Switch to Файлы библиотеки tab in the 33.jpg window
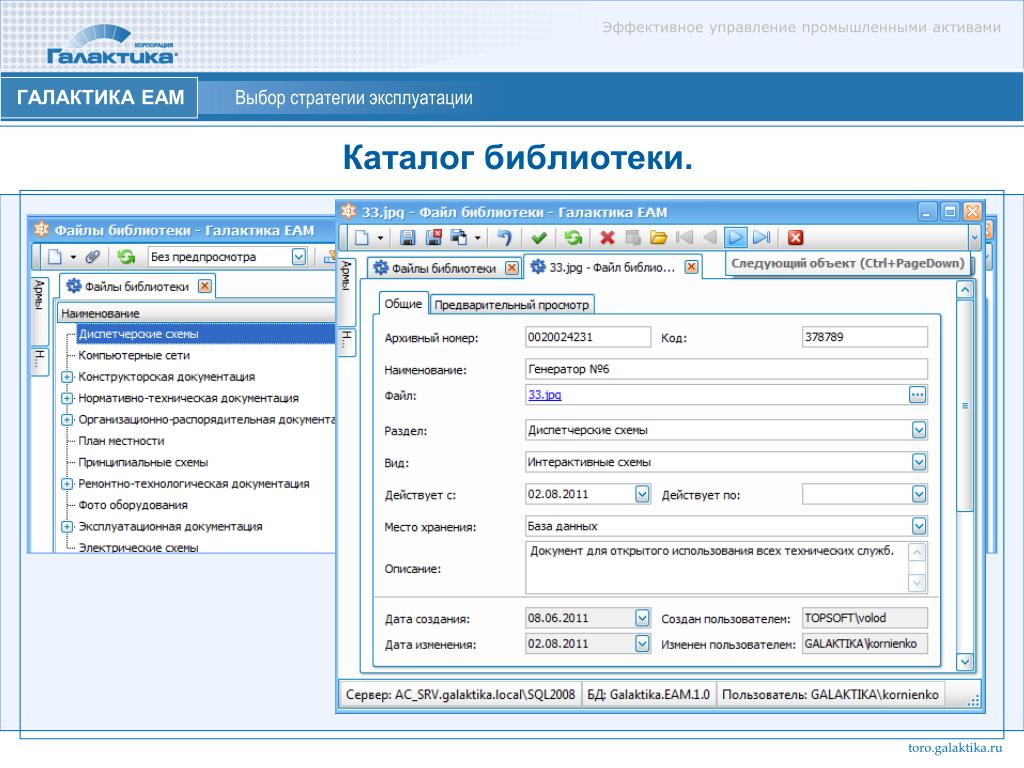Viewport: 1024px width, 768px height. [x=444, y=268]
